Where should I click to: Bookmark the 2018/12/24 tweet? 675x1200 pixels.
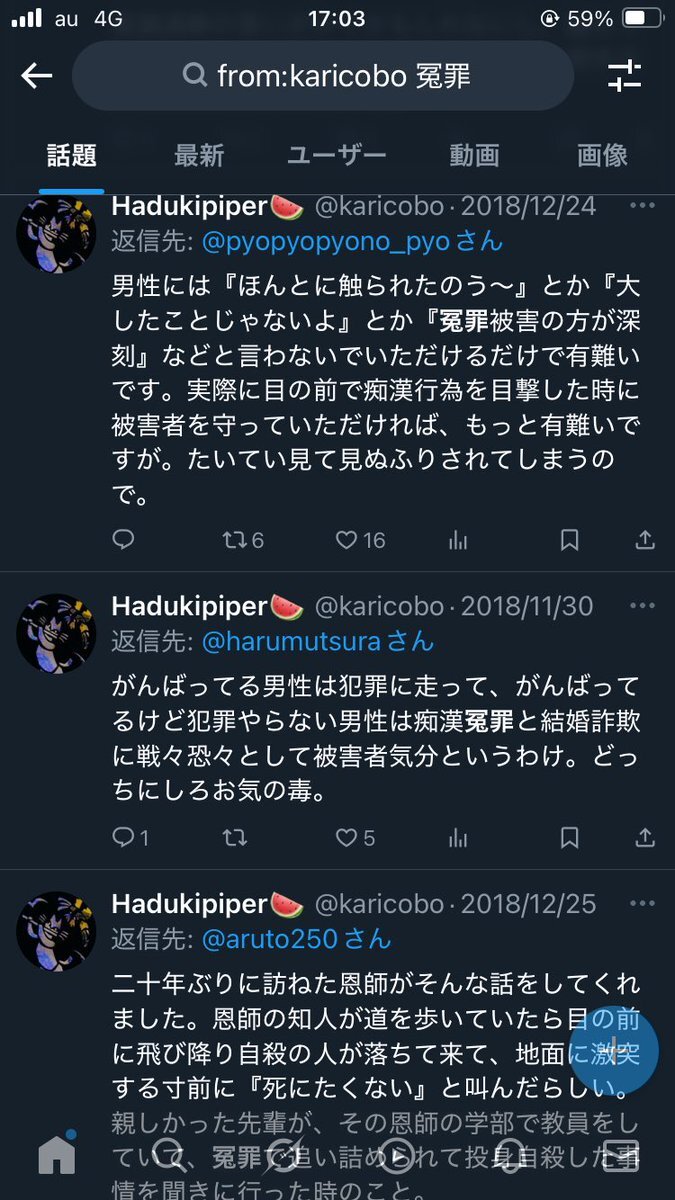point(569,540)
